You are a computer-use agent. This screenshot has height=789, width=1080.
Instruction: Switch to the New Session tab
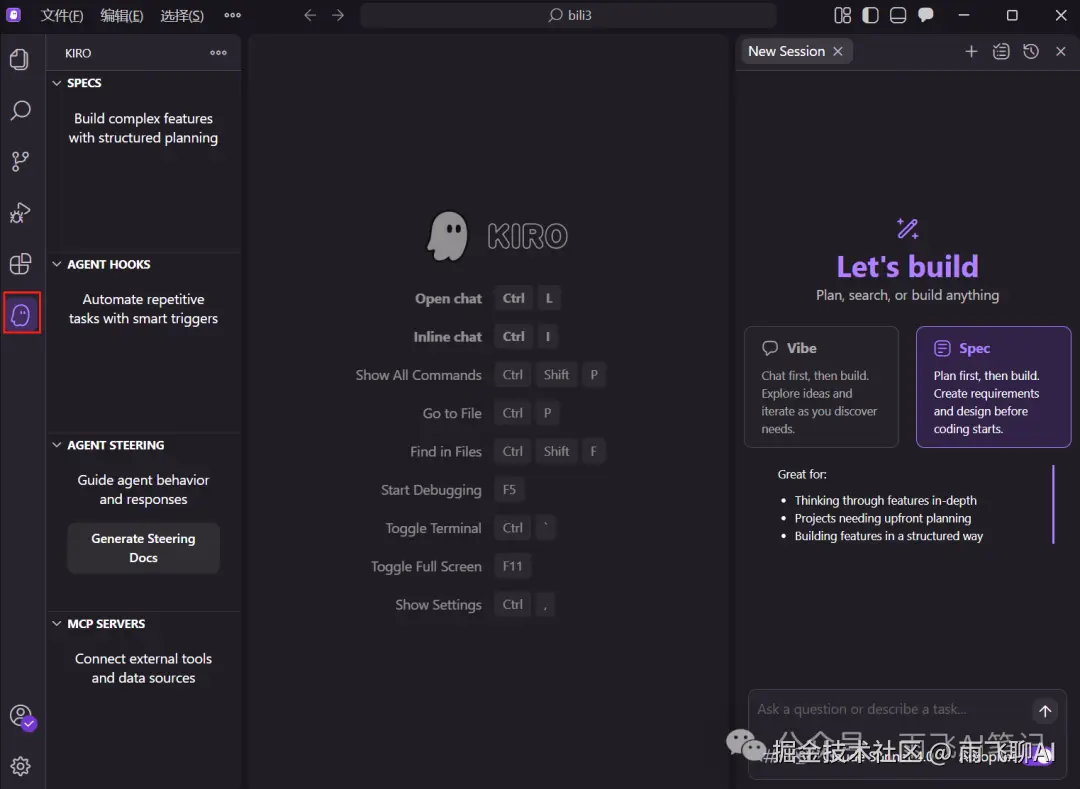pyautogui.click(x=786, y=52)
